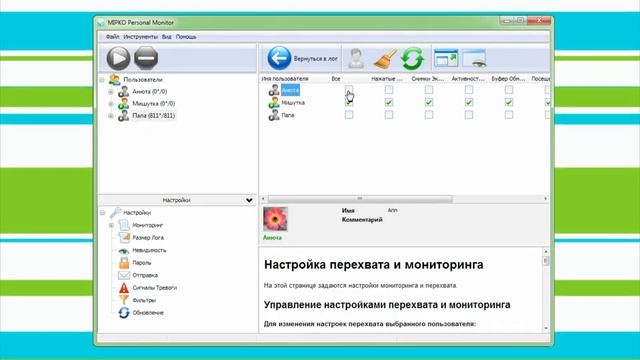Click the window with eye icon

[474, 58]
